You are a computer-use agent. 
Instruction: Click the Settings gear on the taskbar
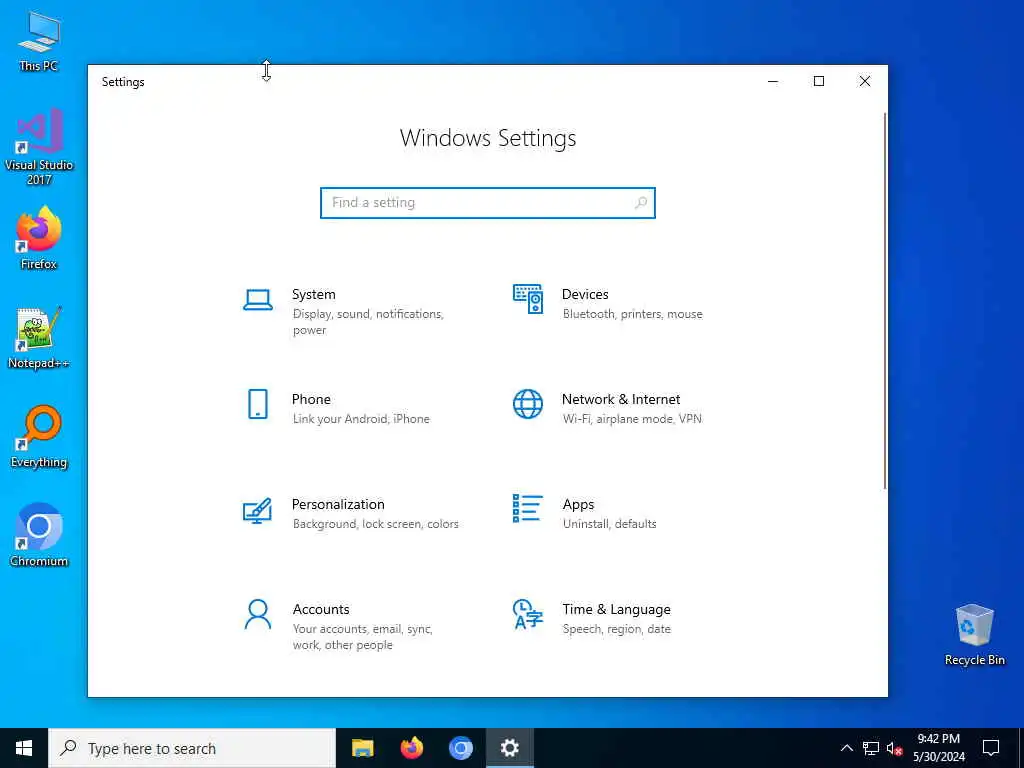pyautogui.click(x=509, y=748)
